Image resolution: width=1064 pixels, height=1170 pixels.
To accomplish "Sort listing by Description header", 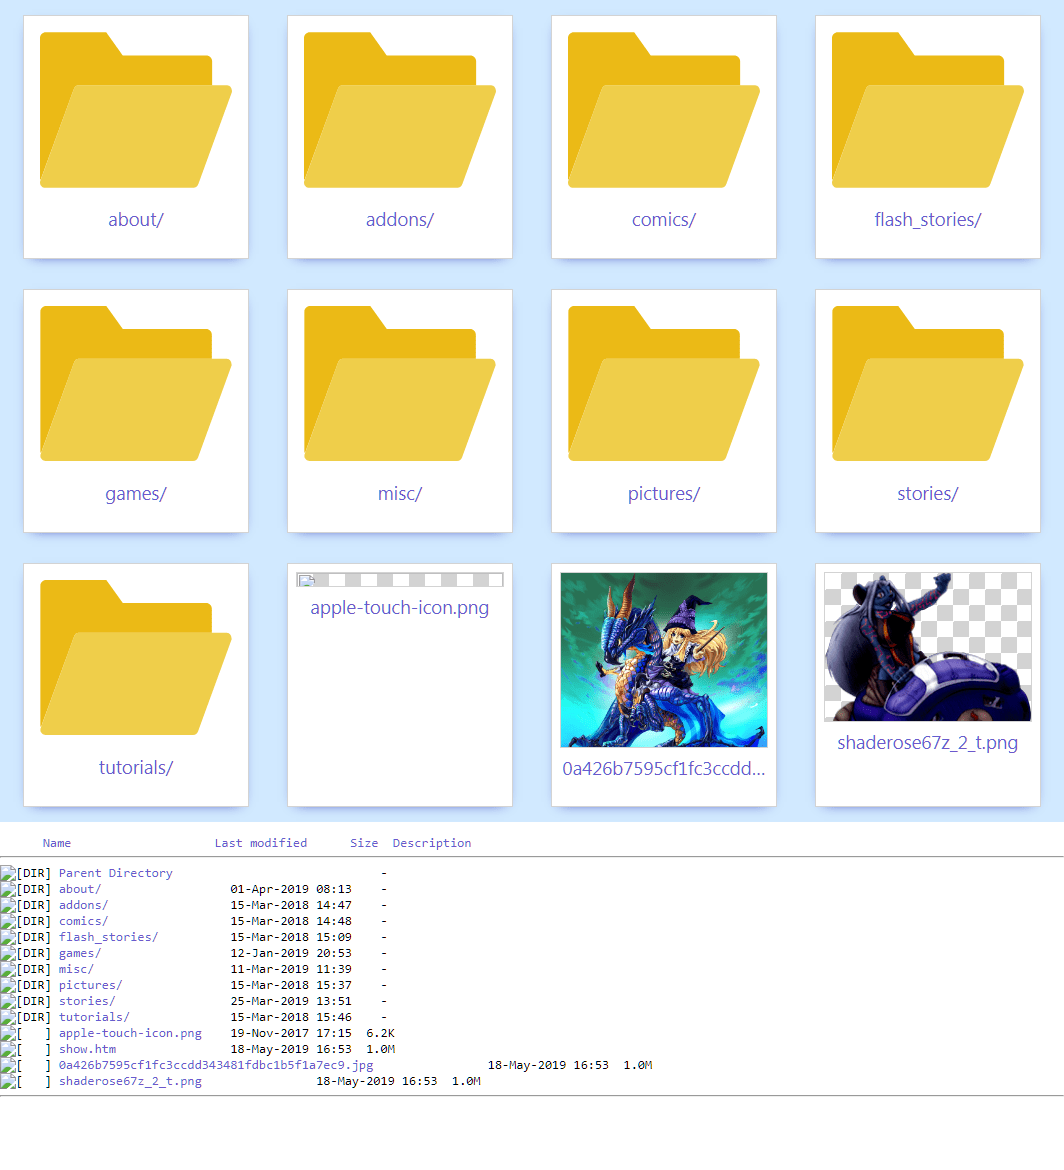I will [x=432, y=843].
